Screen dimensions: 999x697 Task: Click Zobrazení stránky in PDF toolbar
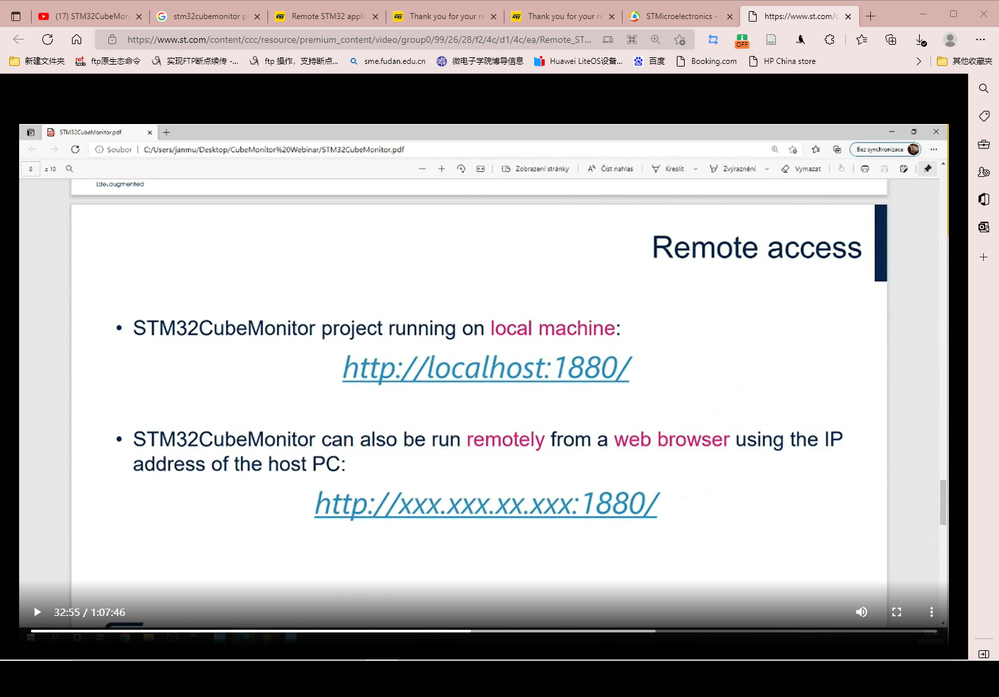coord(535,169)
